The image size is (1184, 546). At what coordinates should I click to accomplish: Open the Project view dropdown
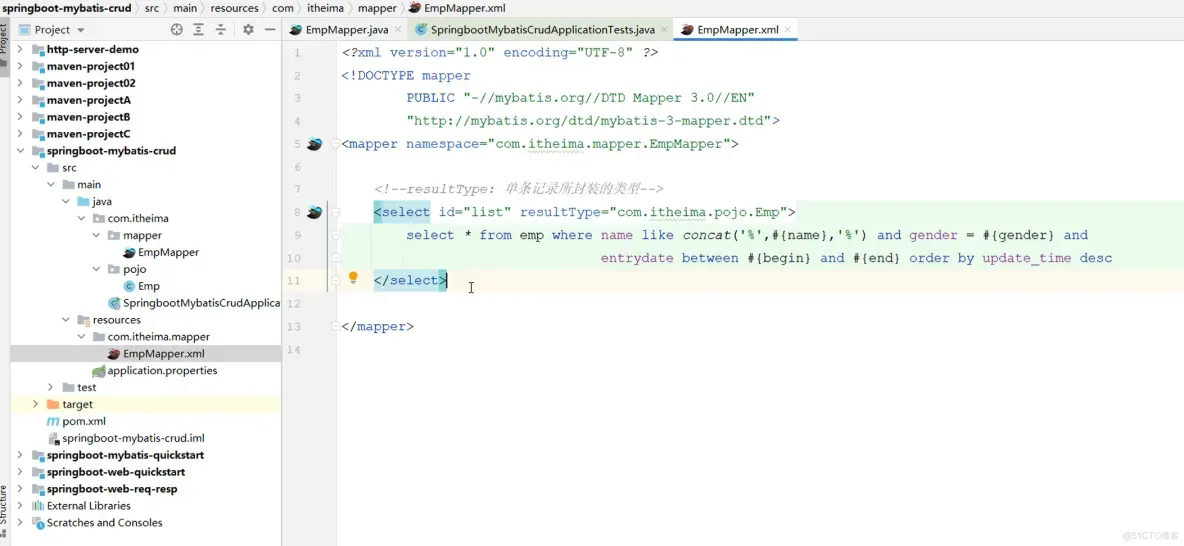[81, 30]
